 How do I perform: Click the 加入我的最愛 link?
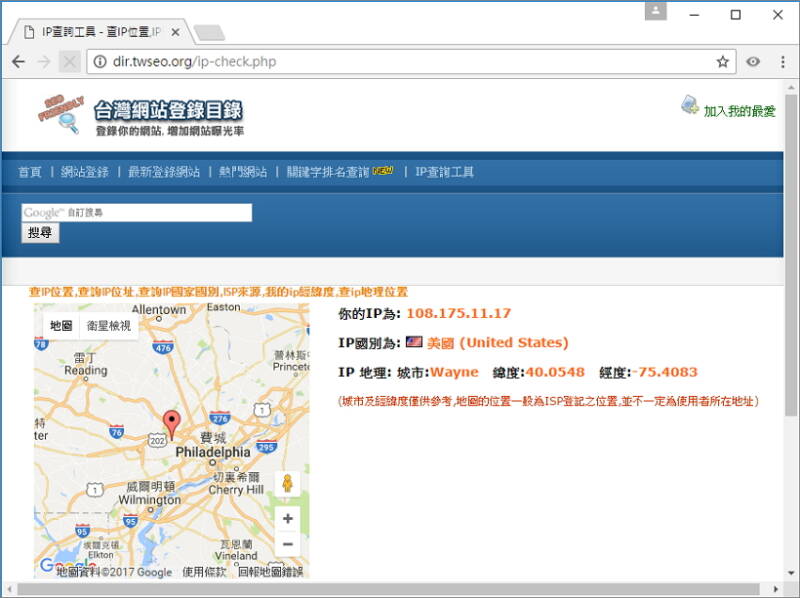[x=738, y=111]
